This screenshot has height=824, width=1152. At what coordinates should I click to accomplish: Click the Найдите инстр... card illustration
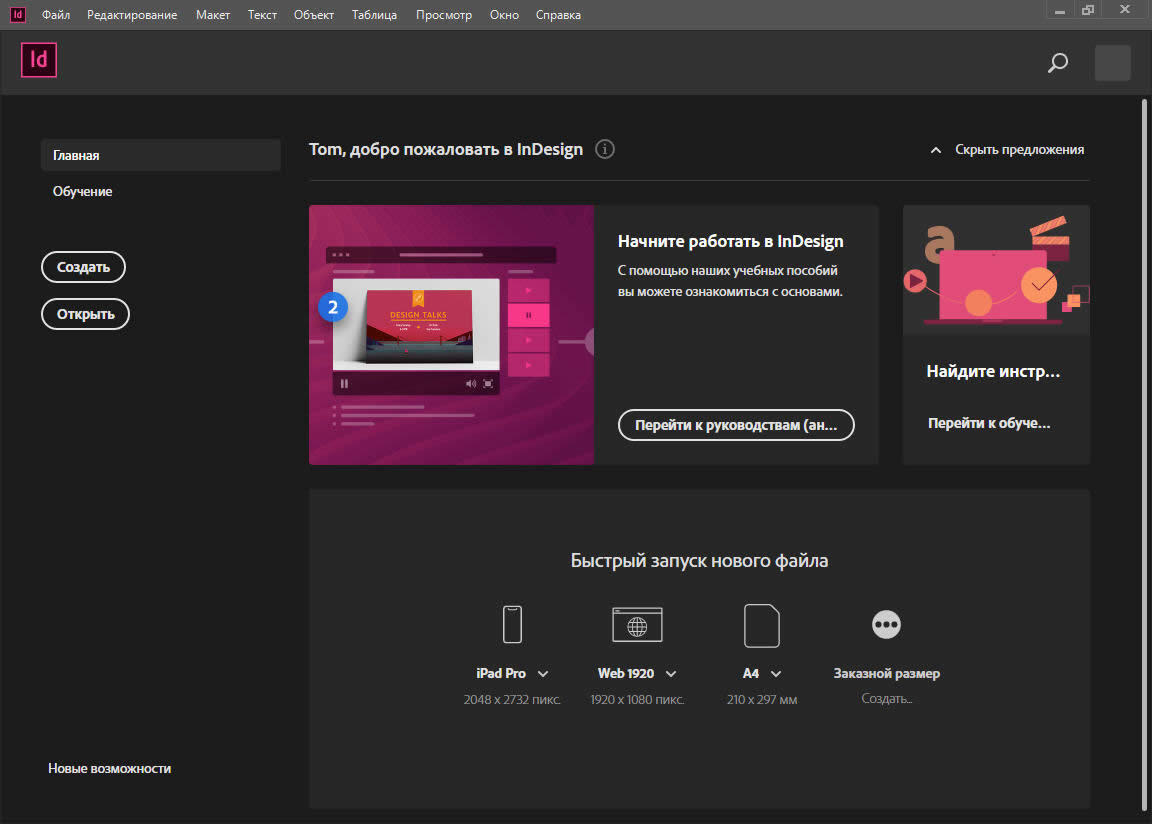point(996,270)
